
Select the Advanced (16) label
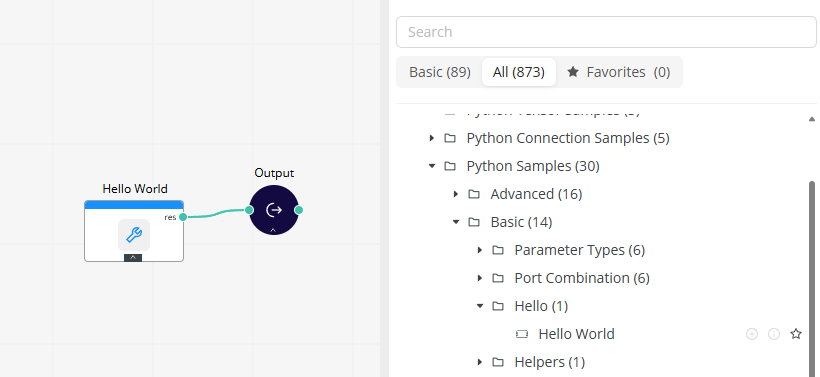[536, 195]
